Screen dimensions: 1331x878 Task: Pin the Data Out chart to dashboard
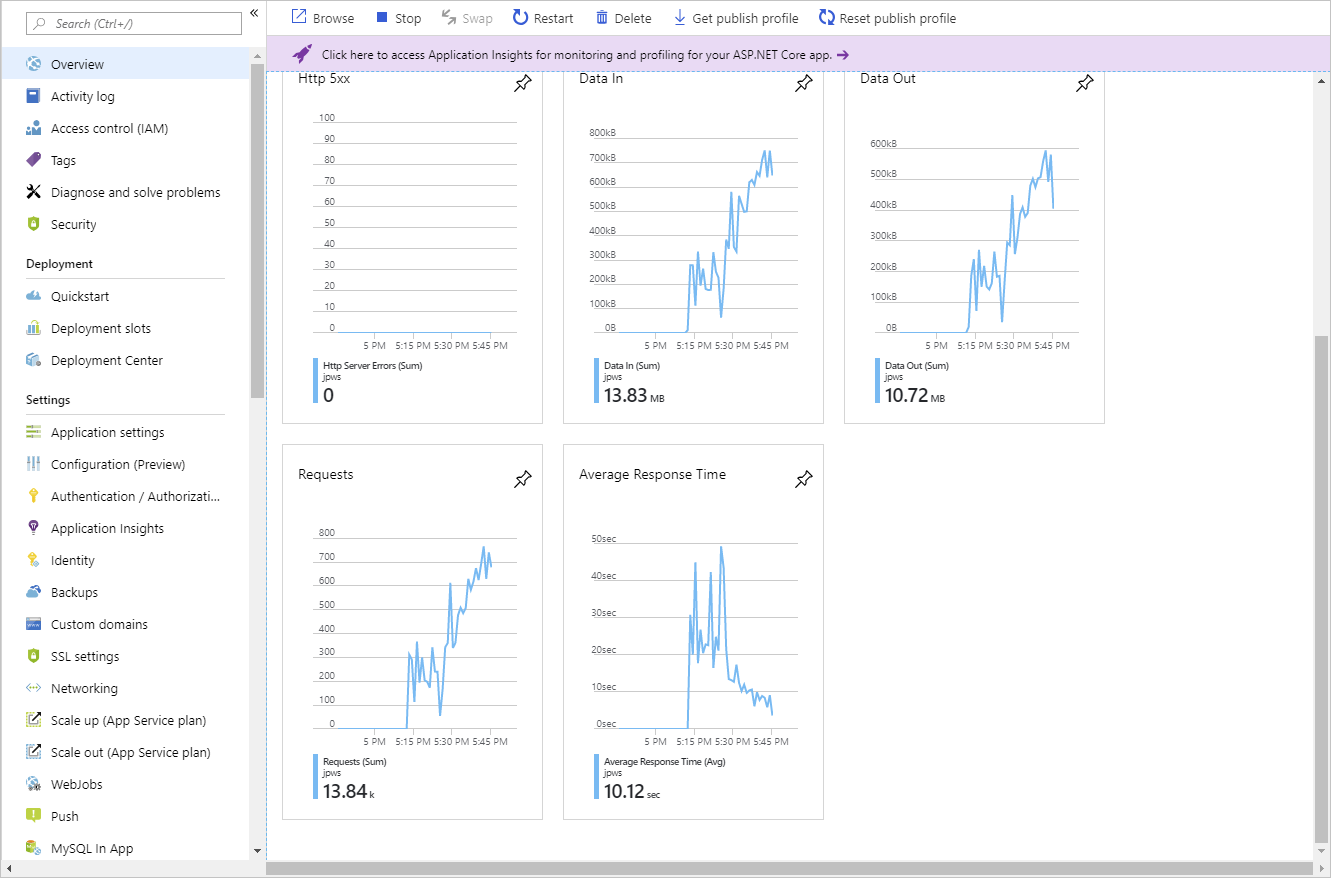(1084, 84)
